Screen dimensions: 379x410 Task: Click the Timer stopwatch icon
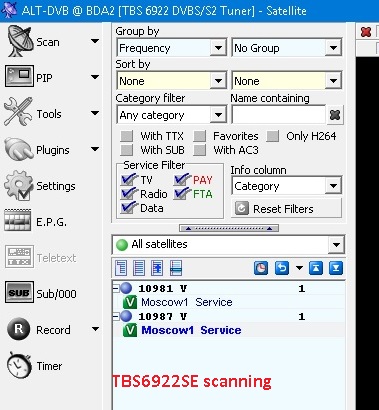click(x=20, y=365)
